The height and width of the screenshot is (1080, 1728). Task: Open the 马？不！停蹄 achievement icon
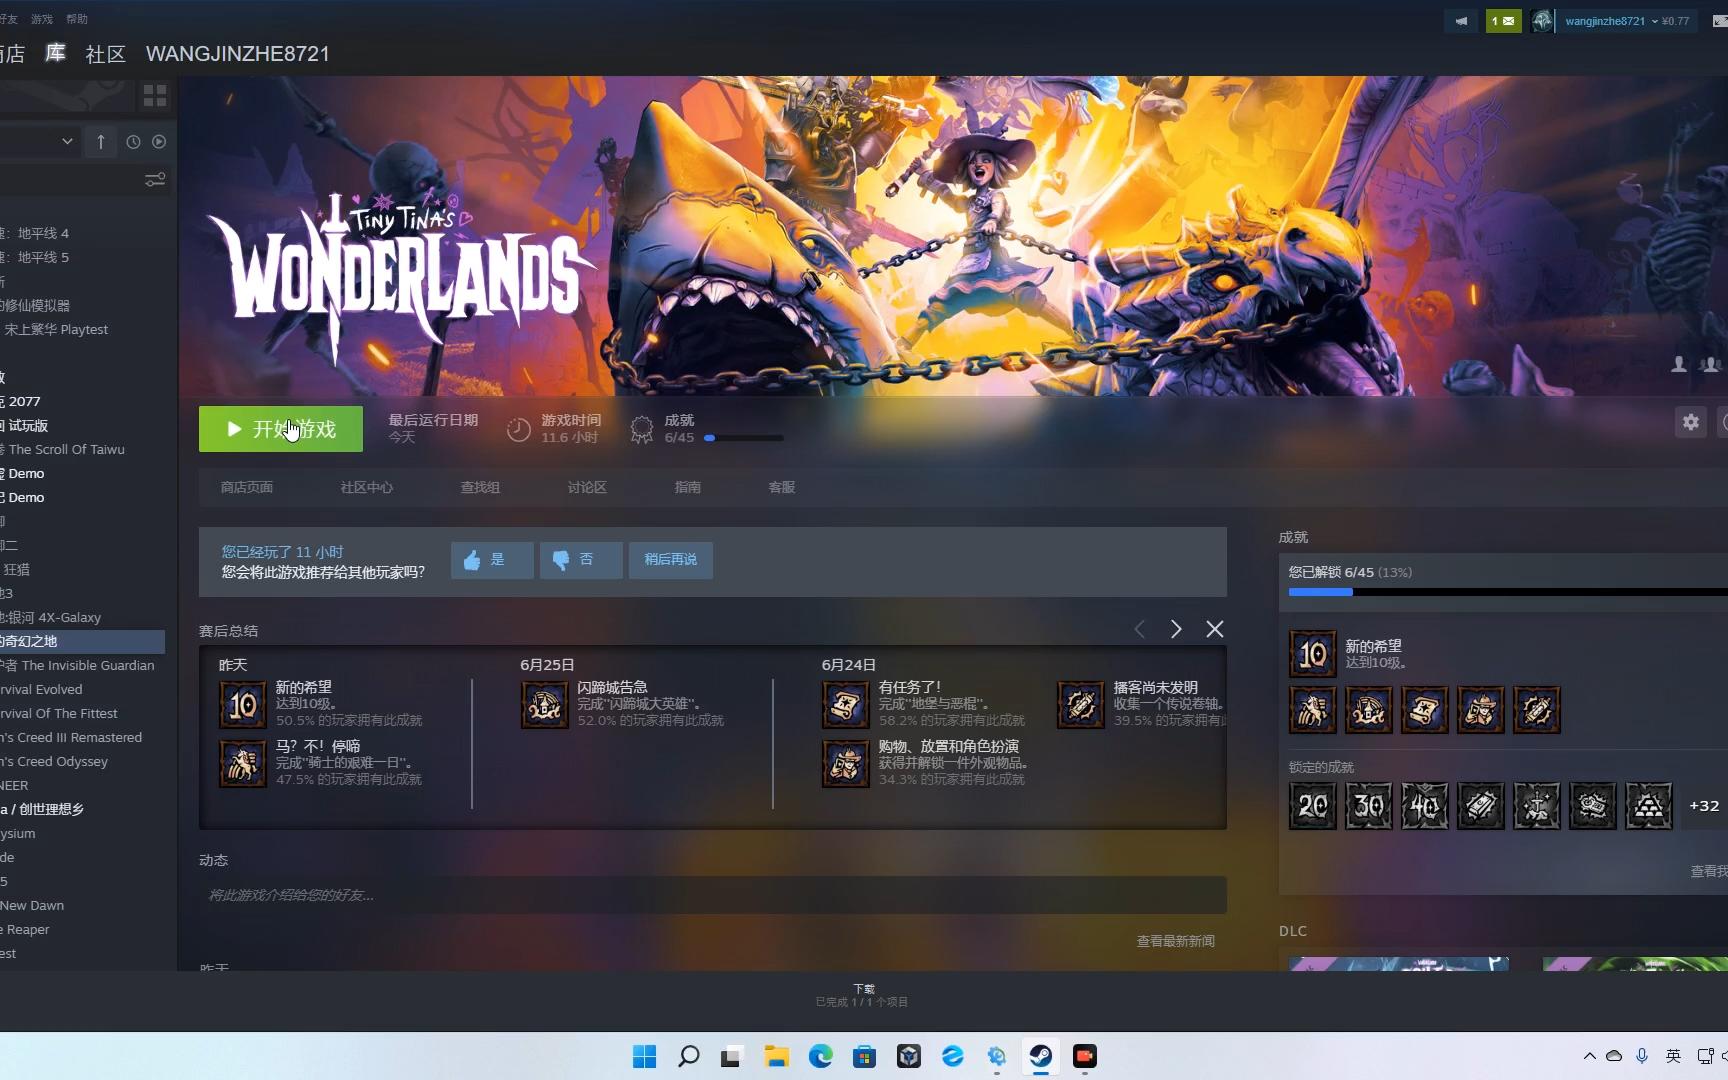click(x=243, y=764)
